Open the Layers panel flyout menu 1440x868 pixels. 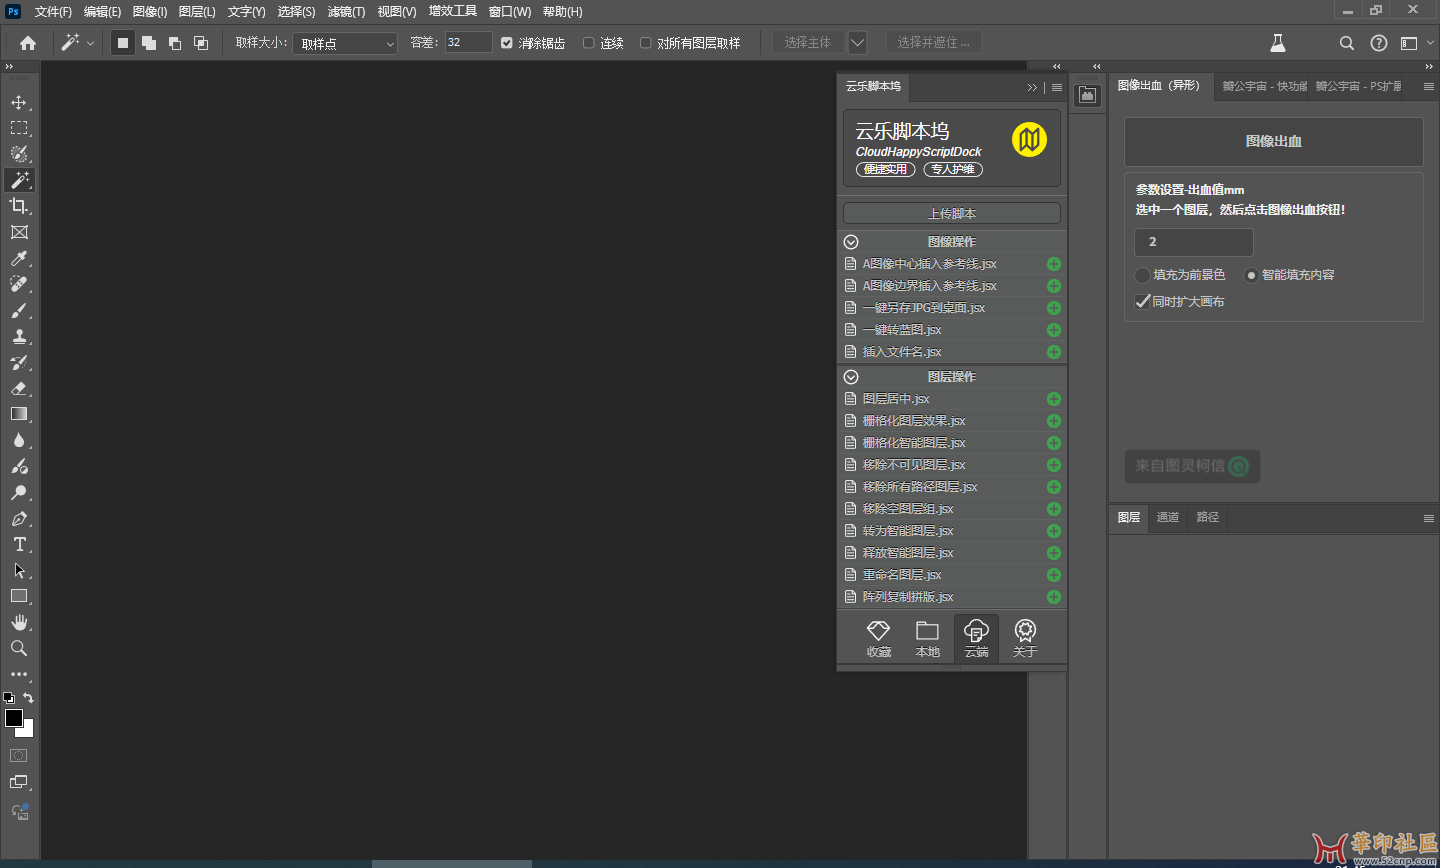pos(1428,518)
